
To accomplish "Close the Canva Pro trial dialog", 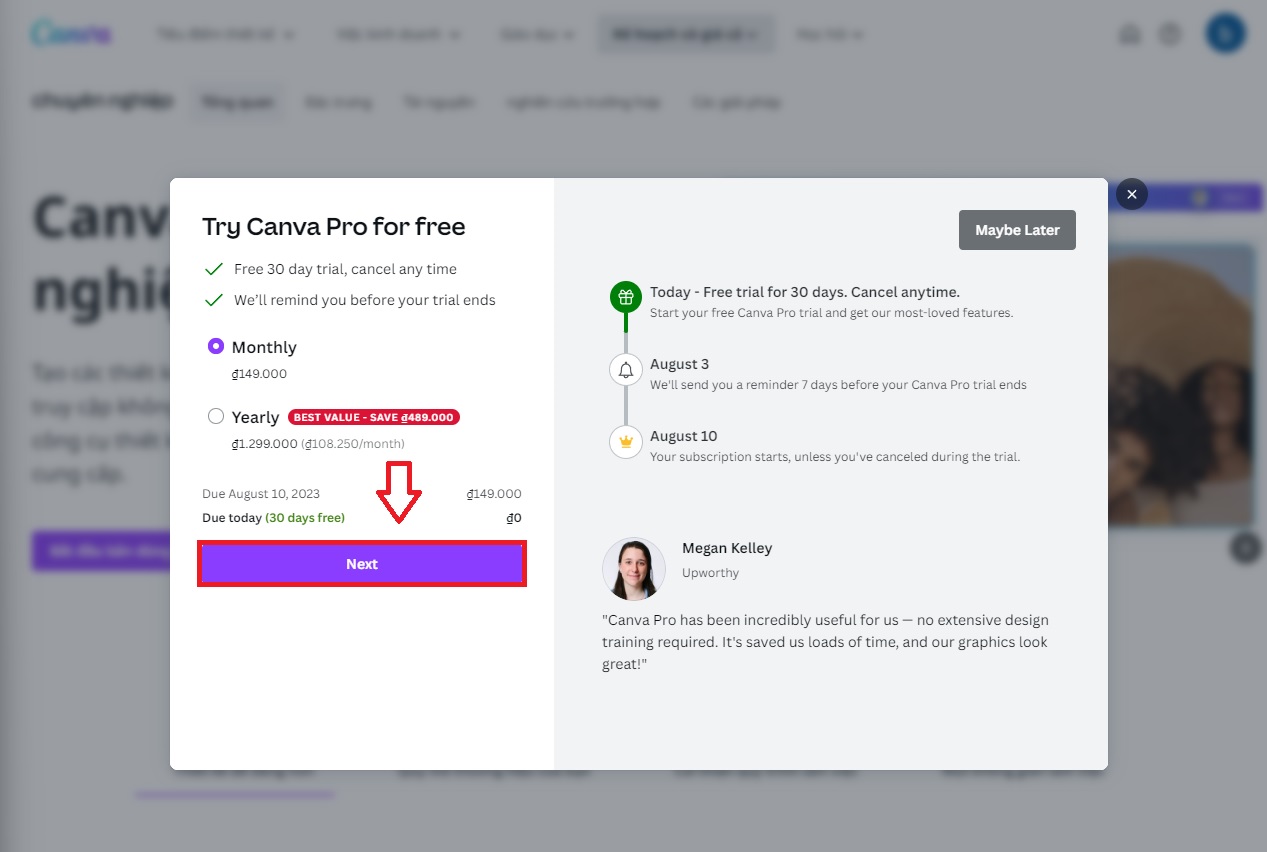I will coord(1131,195).
